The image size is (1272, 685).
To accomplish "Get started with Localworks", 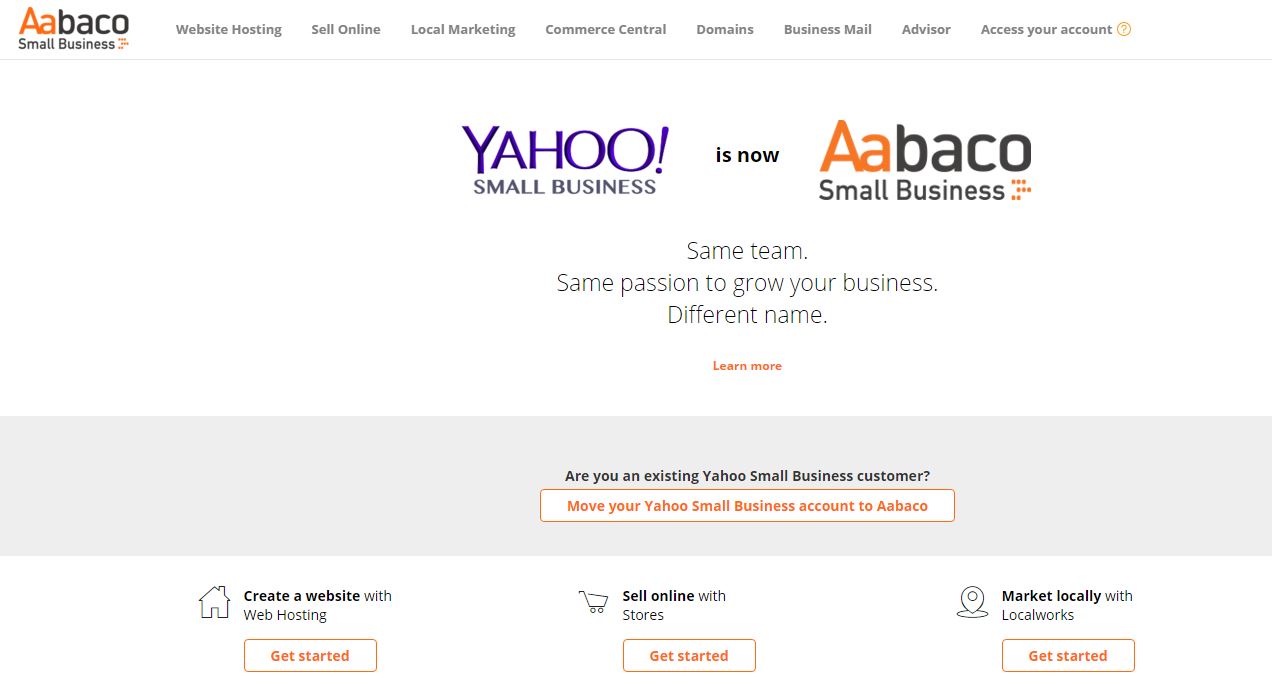I will point(1068,656).
